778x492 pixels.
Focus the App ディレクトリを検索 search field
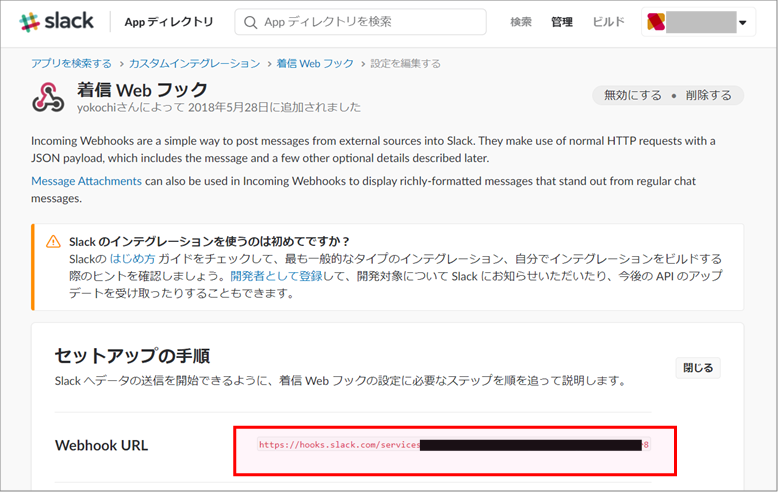[x=360, y=22]
